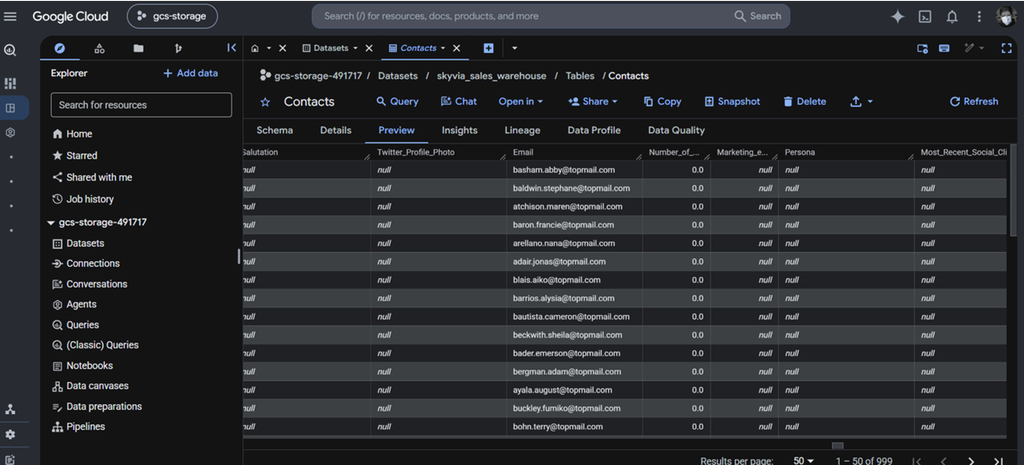Switch to the Insights tab

tap(460, 131)
